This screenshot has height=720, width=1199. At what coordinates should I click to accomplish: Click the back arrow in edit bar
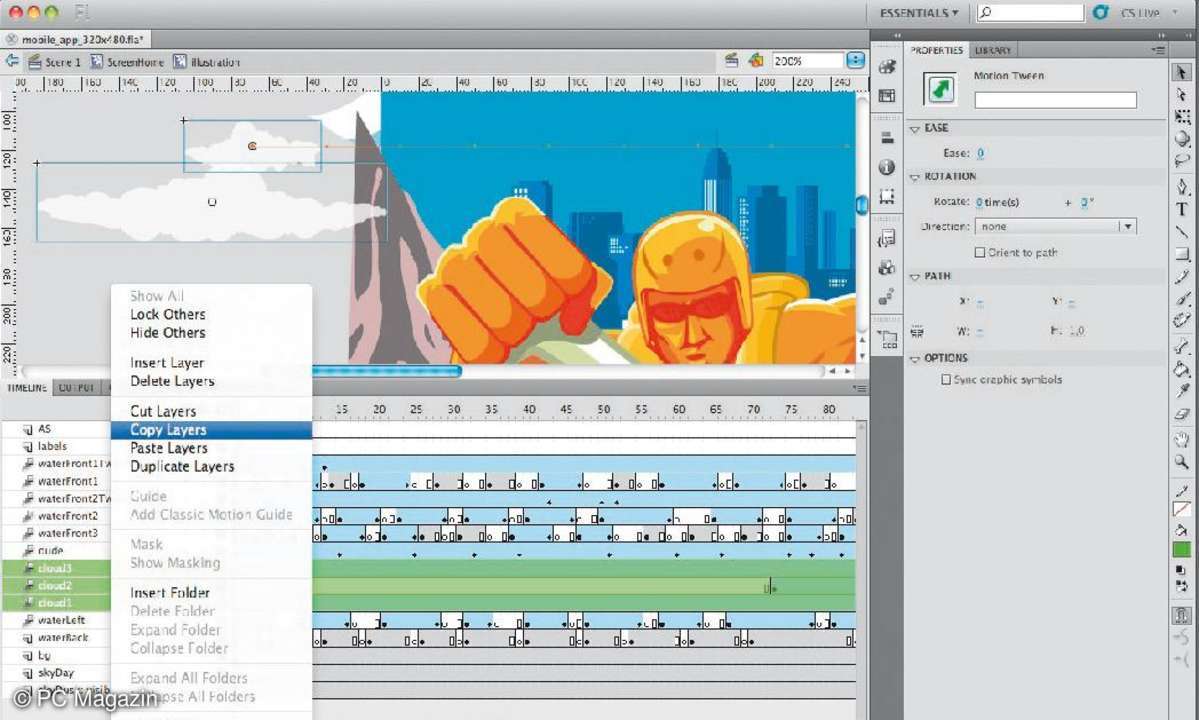[x=12, y=61]
